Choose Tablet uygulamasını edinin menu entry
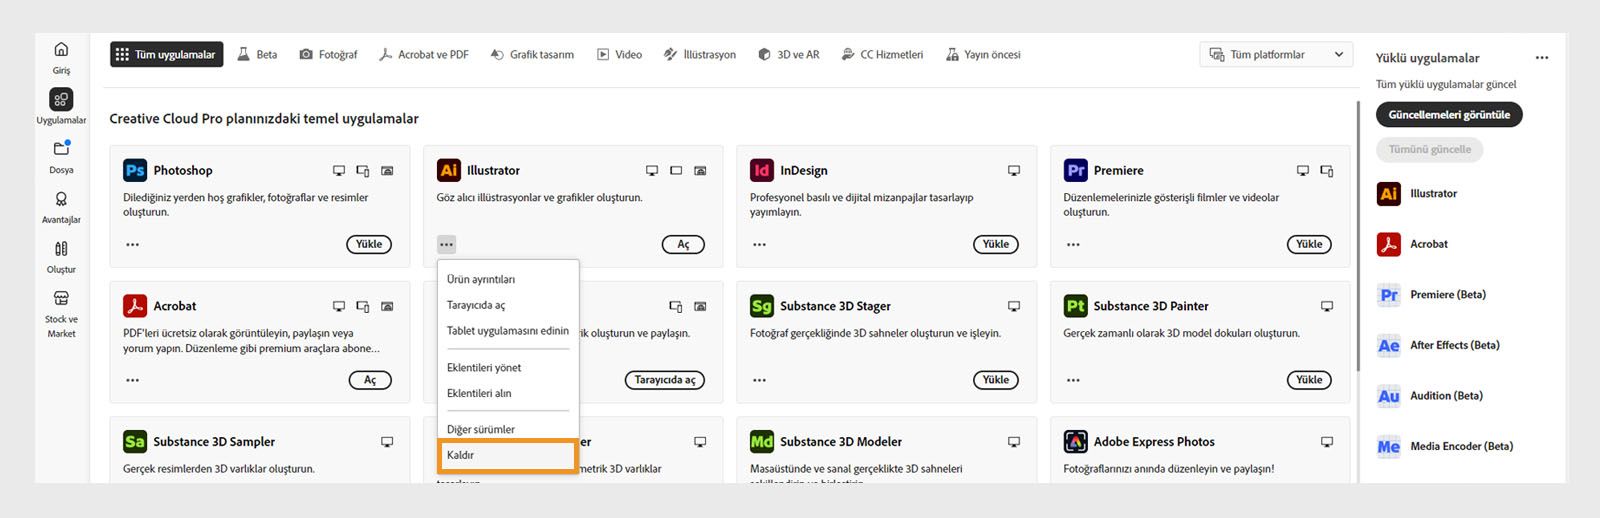The image size is (1600, 518). (x=508, y=331)
